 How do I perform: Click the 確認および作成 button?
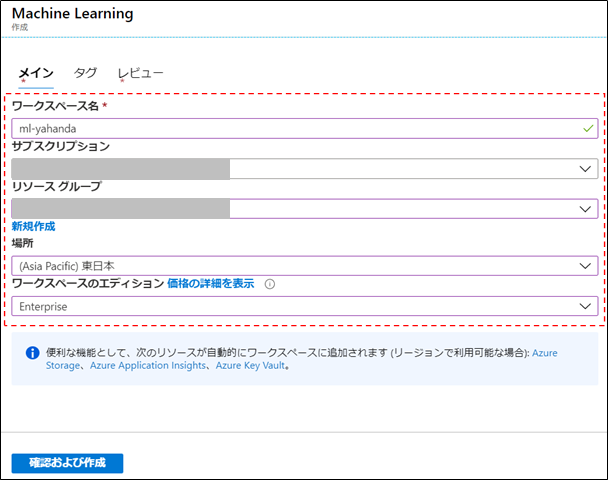[x=67, y=463]
